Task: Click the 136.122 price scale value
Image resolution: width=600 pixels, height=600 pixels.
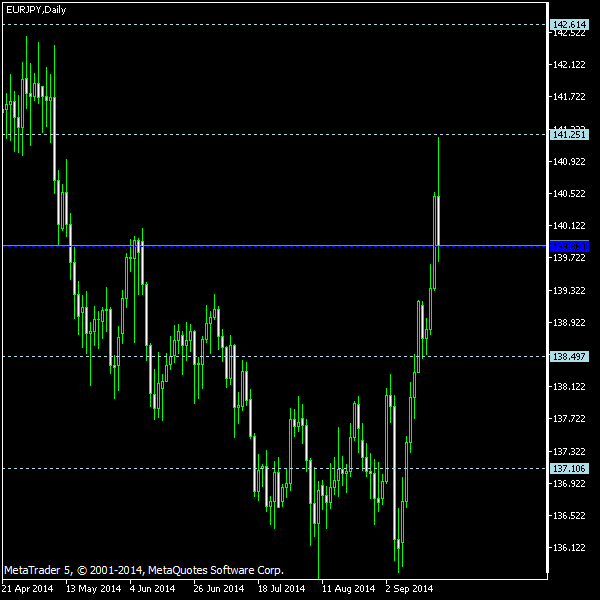Action: 569,548
